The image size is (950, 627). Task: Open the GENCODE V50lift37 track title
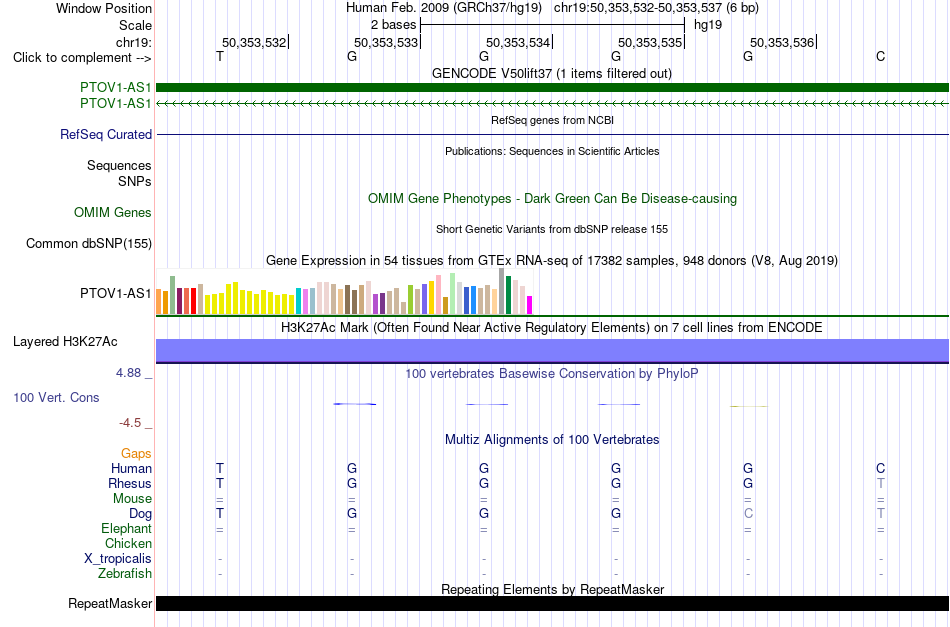pyautogui.click(x=551, y=73)
